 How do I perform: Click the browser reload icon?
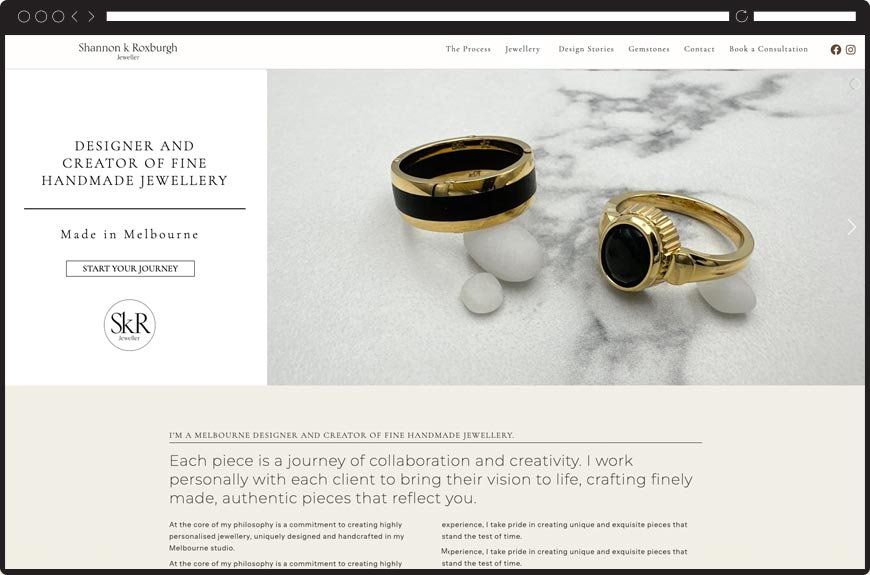741,16
